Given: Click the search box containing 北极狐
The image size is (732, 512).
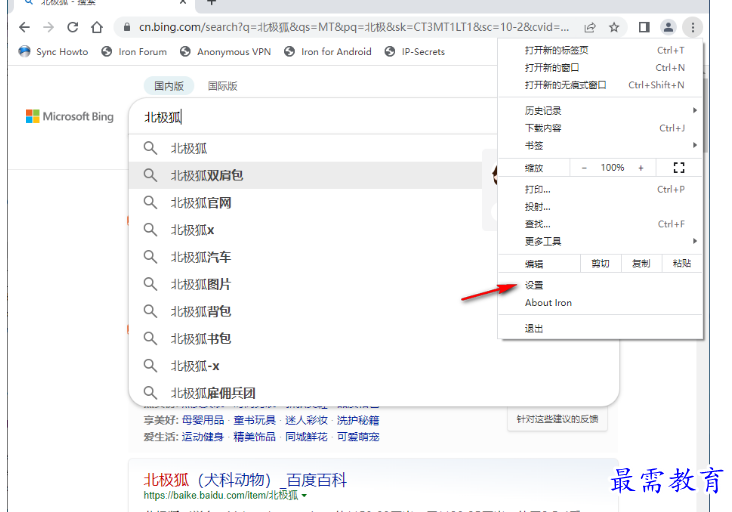Looking at the screenshot, I should pyautogui.click(x=313, y=117).
